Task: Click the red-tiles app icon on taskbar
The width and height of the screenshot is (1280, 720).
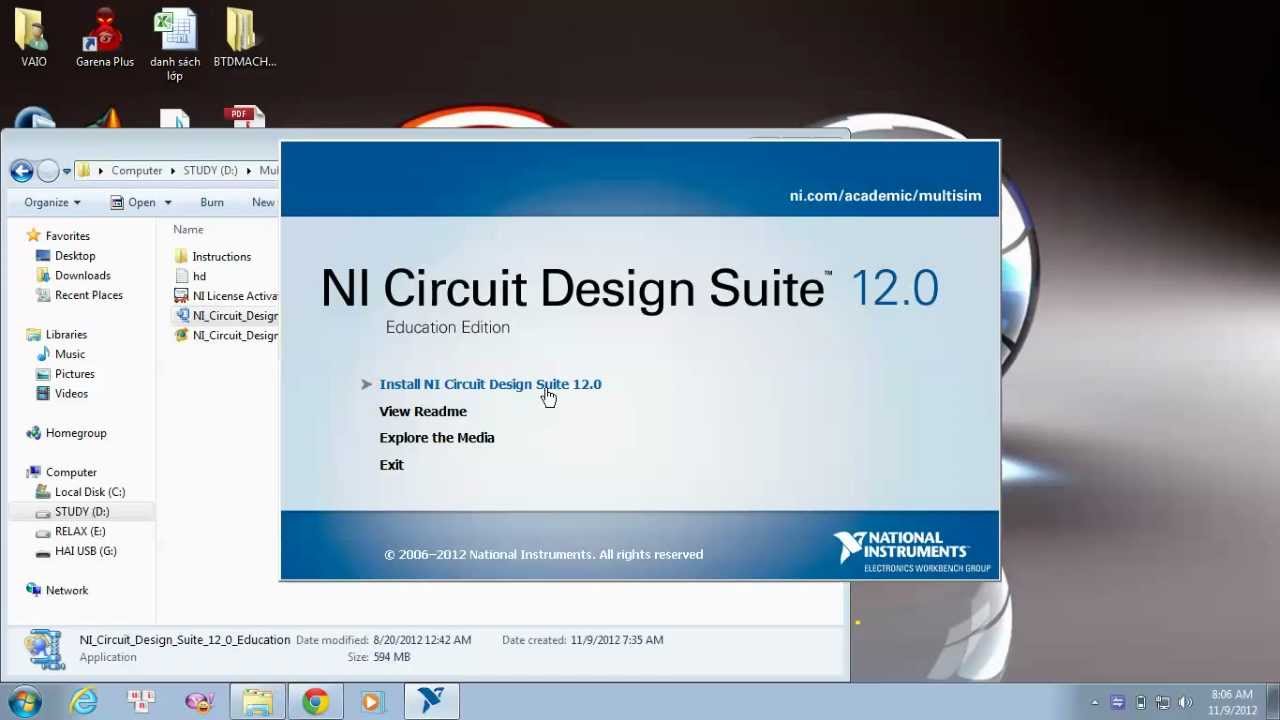Action: 141,702
